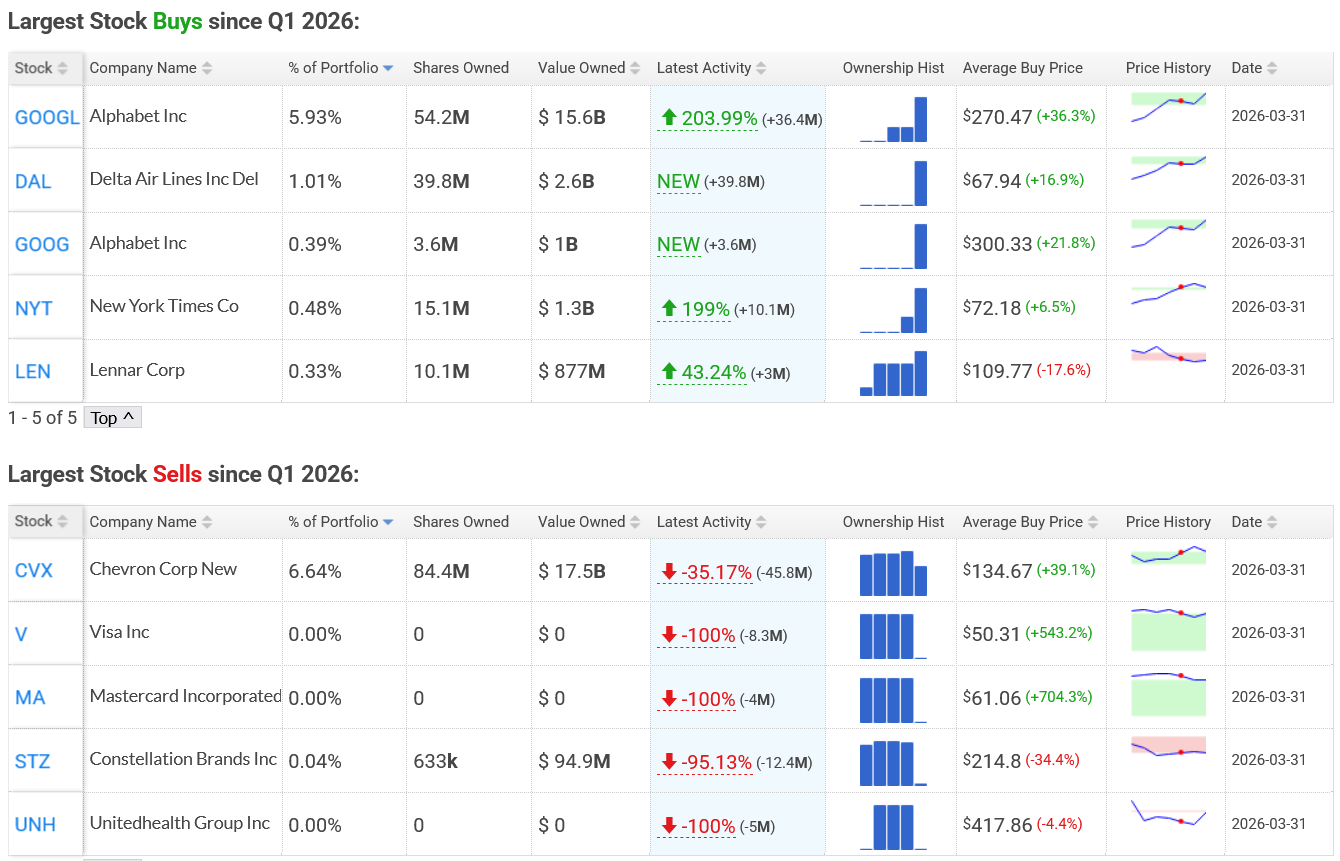Screen dimensions: 1340x861
Task: Click the Chevron Corp New name
Action: 163,569
